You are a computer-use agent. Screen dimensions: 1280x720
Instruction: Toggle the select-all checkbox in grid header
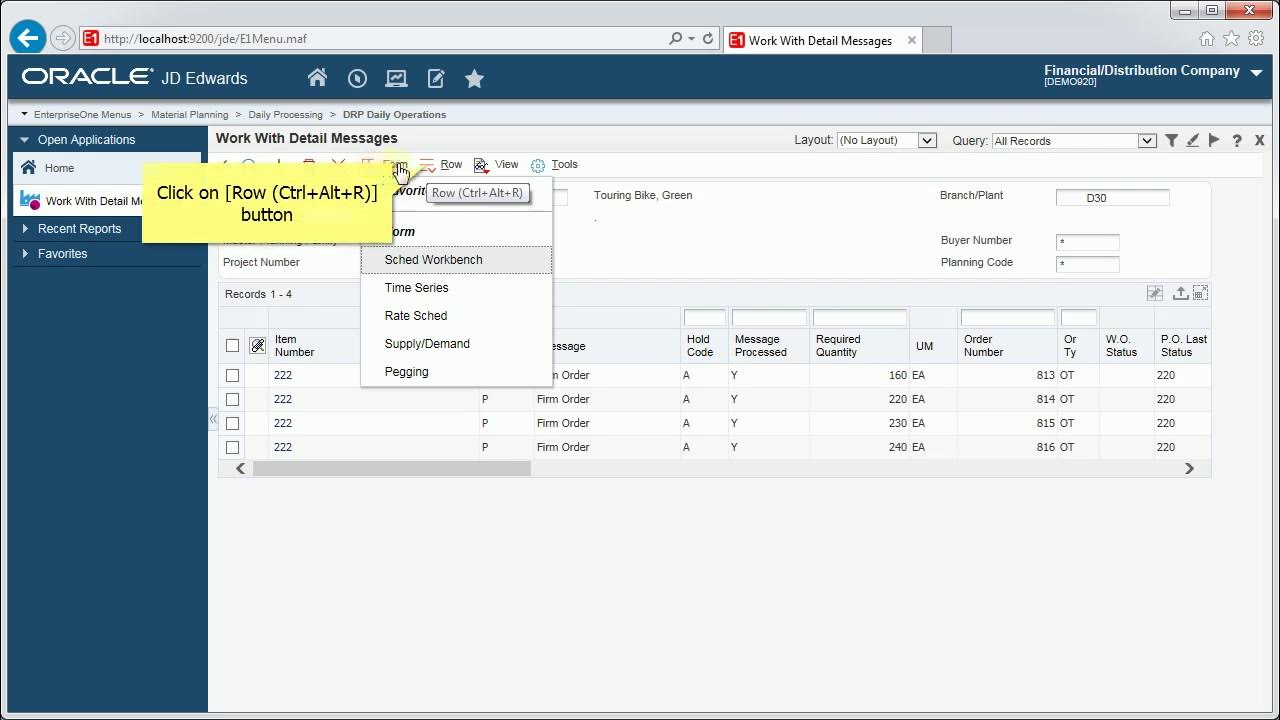232,345
